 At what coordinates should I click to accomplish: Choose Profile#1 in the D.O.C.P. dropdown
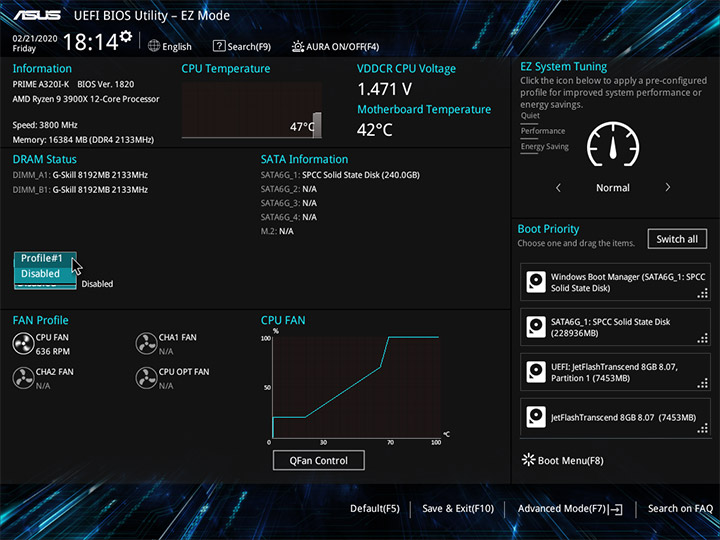45,259
